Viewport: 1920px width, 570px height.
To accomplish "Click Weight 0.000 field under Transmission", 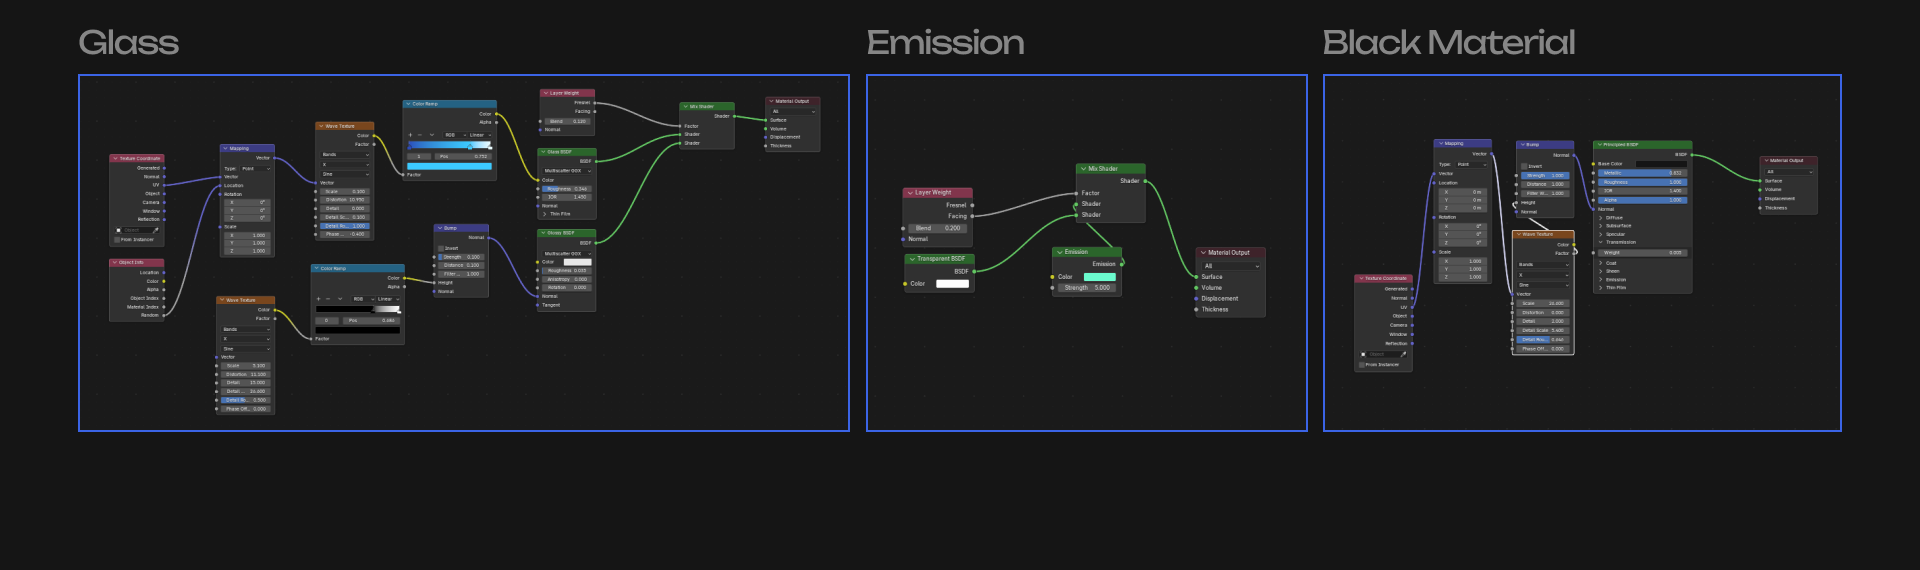I will 1643,253.
